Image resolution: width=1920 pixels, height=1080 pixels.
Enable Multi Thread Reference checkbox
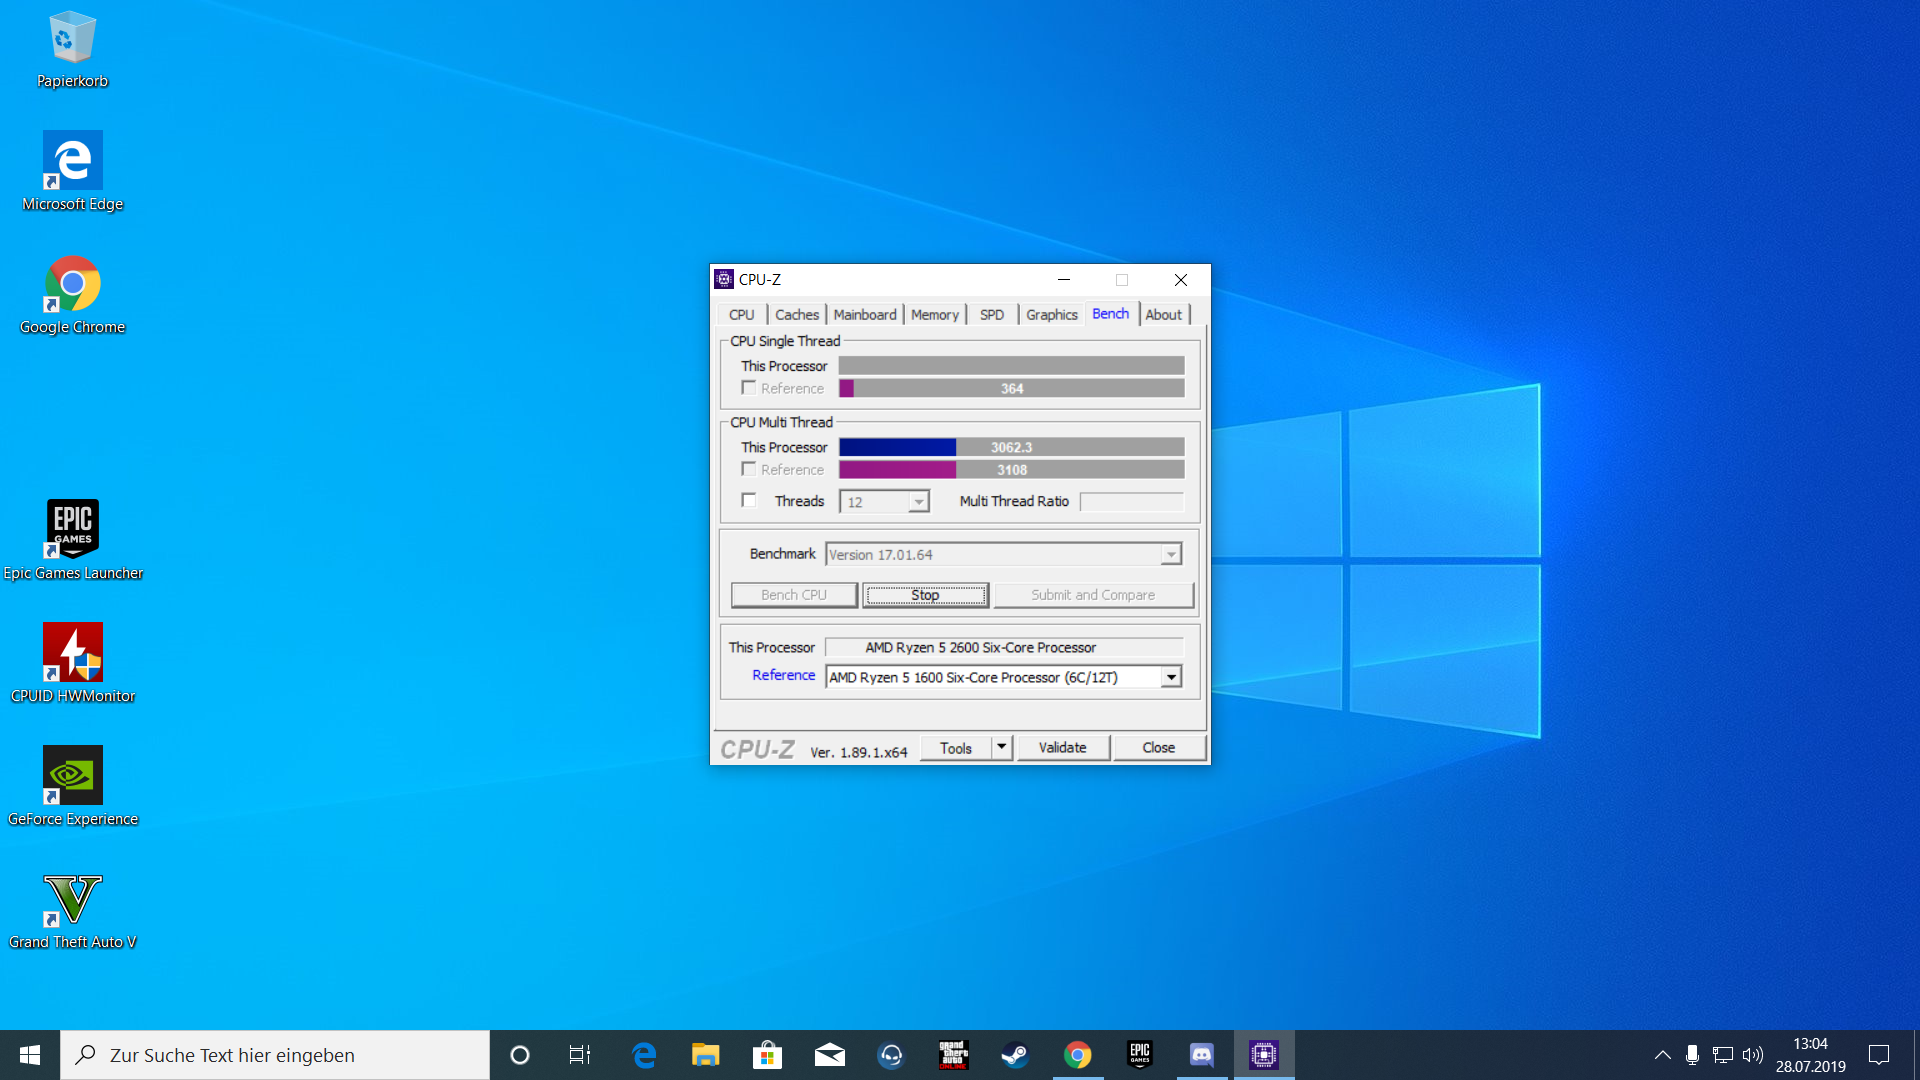tap(748, 469)
